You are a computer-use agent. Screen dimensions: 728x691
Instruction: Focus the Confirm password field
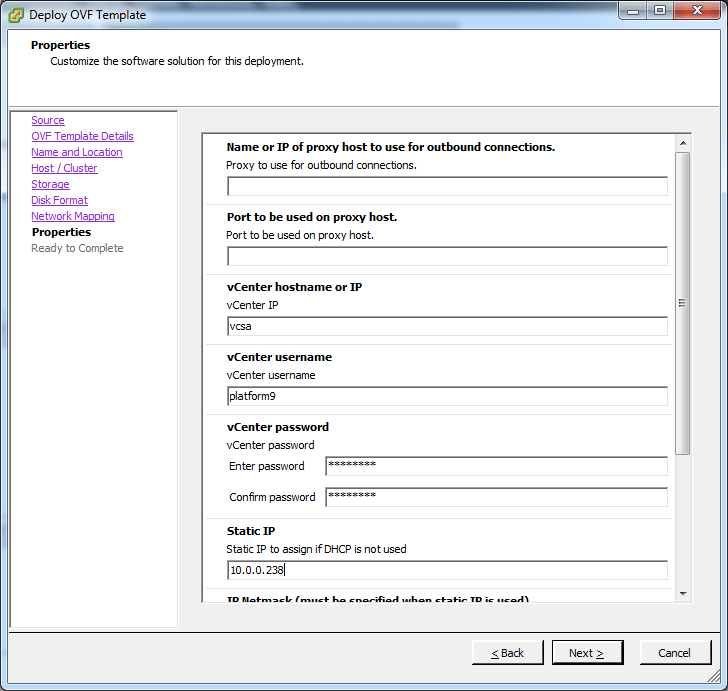pos(496,497)
